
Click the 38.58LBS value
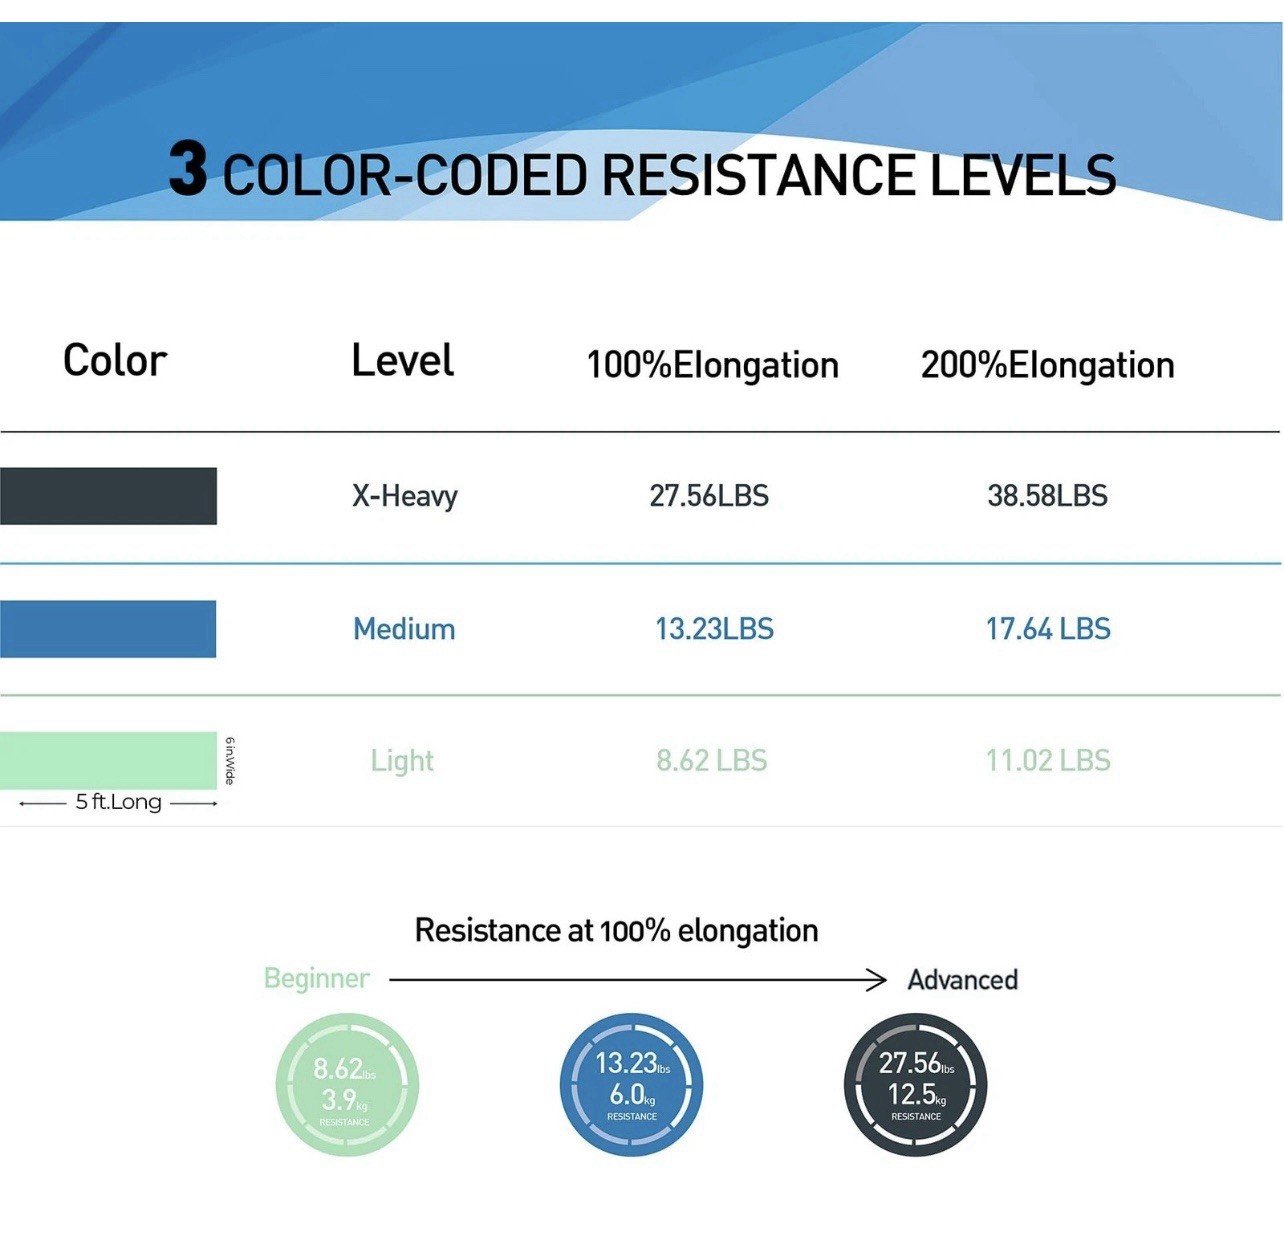pyautogui.click(x=1047, y=496)
